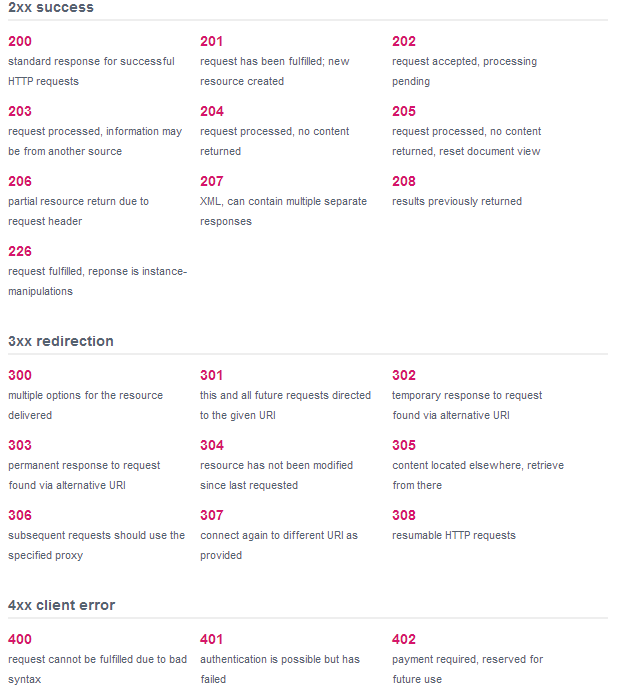This screenshot has height=699, width=617.
Task: Click the 400 client error code
Action: click(x=20, y=639)
